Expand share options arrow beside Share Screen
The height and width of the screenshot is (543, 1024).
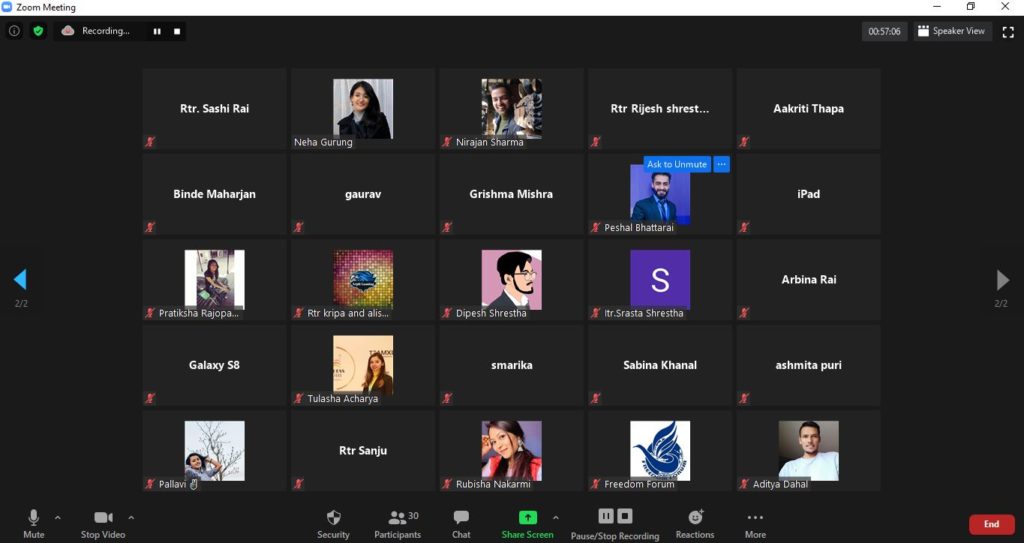(x=556, y=518)
